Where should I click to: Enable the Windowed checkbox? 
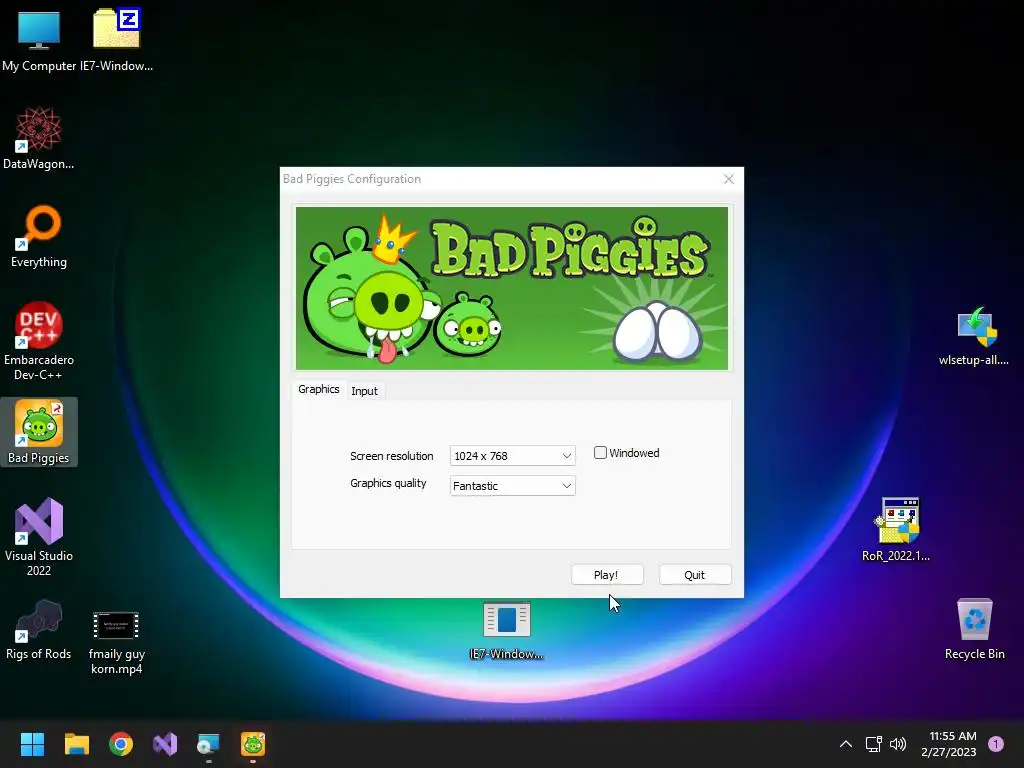600,453
